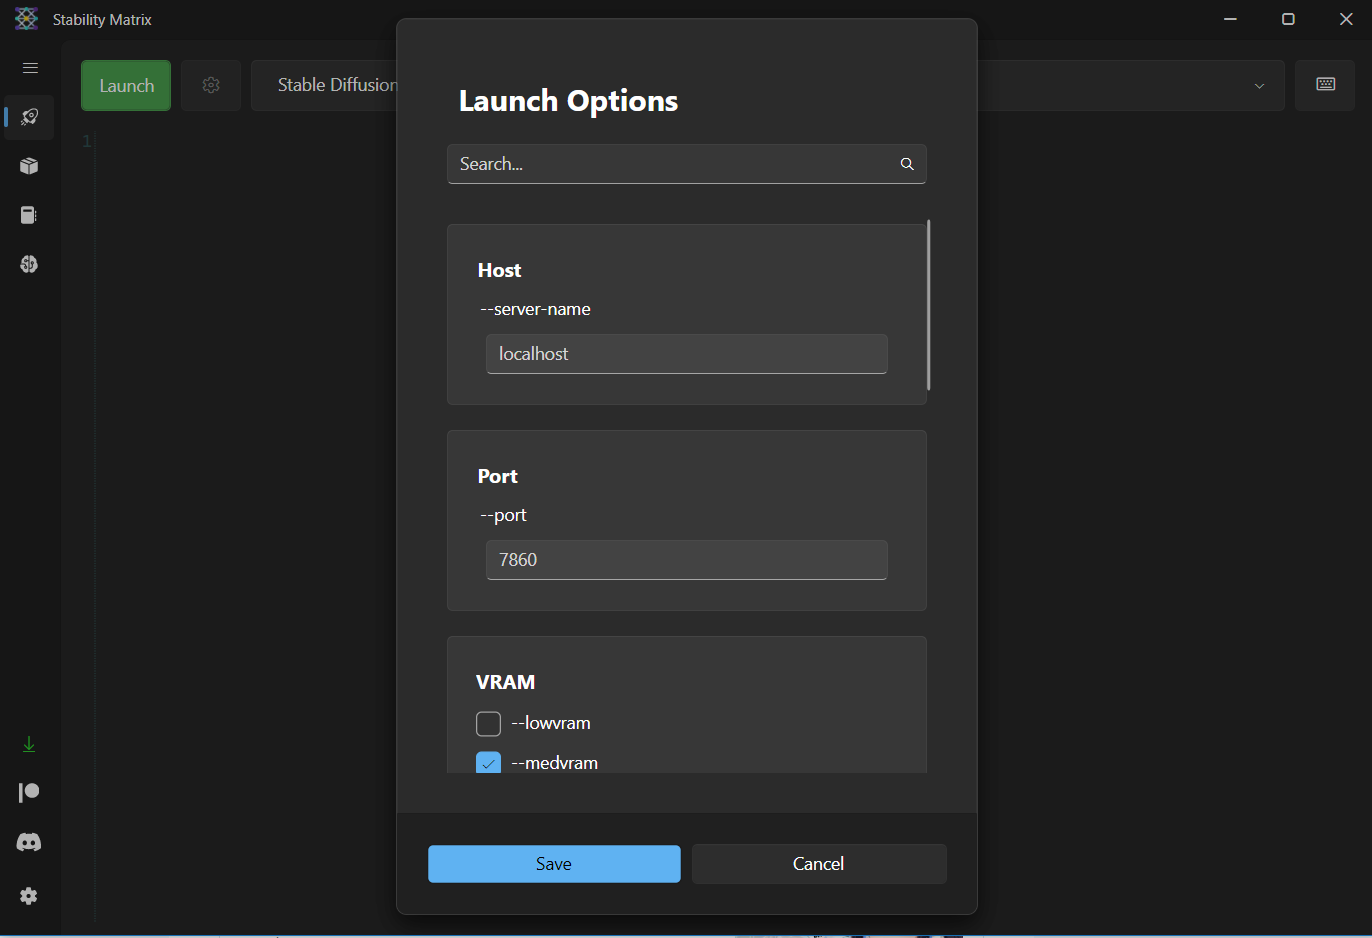Screen dimensions: 1372x938
Task: Expand the package selector dropdown chevron
Action: pyautogui.click(x=1259, y=86)
